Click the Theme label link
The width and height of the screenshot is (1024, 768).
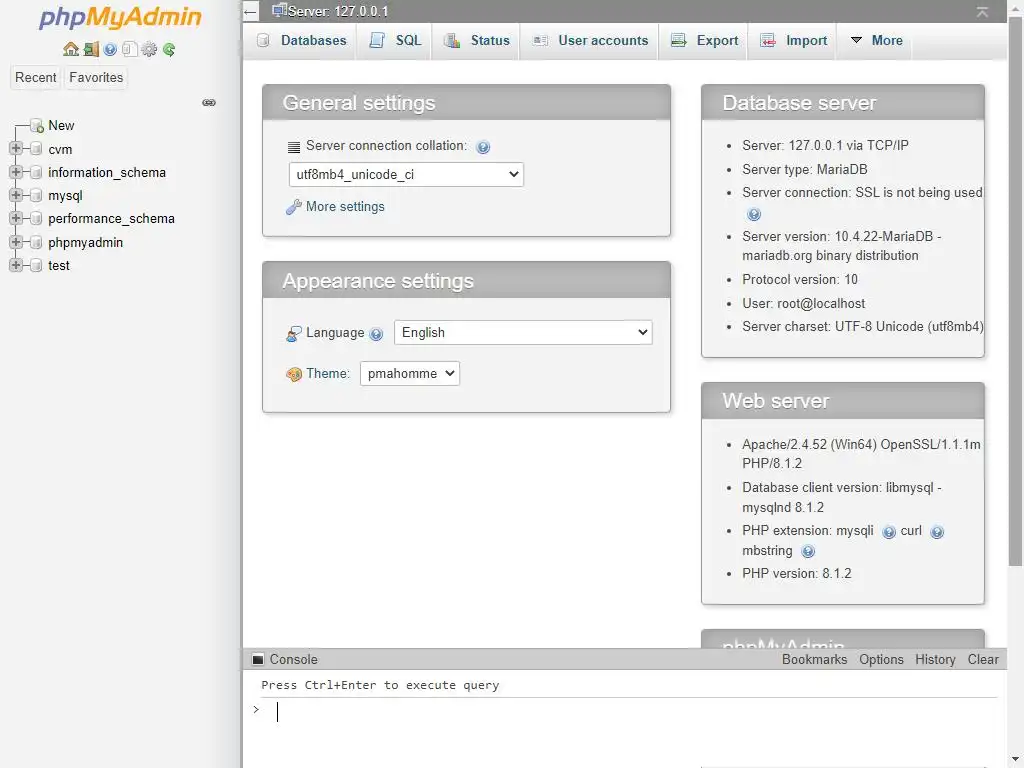click(x=328, y=374)
